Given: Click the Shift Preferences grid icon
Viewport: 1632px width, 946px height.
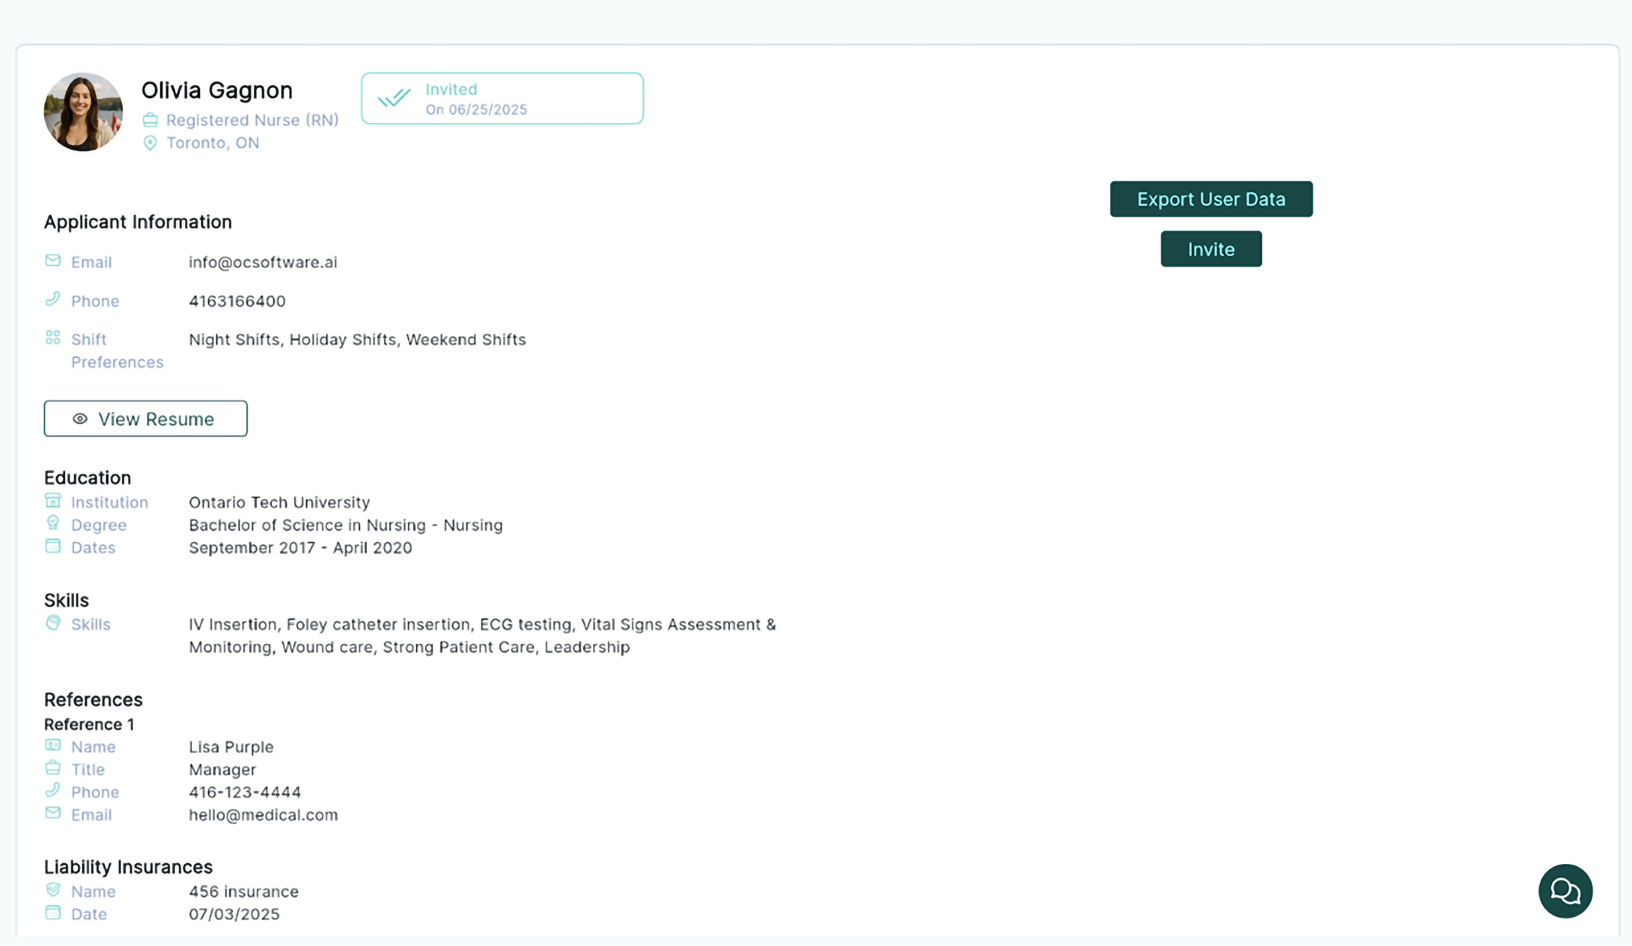Looking at the screenshot, I should tap(52, 337).
